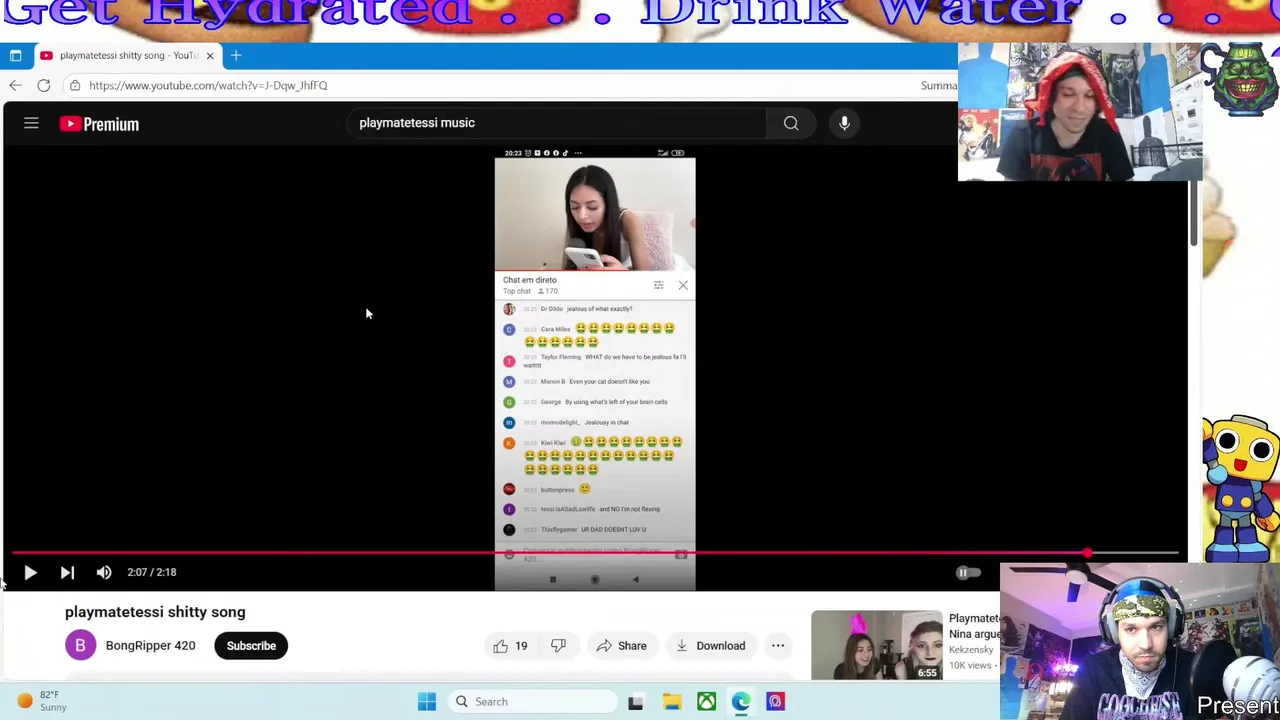
Task: Like the video with 19 likes
Action: coord(510,645)
